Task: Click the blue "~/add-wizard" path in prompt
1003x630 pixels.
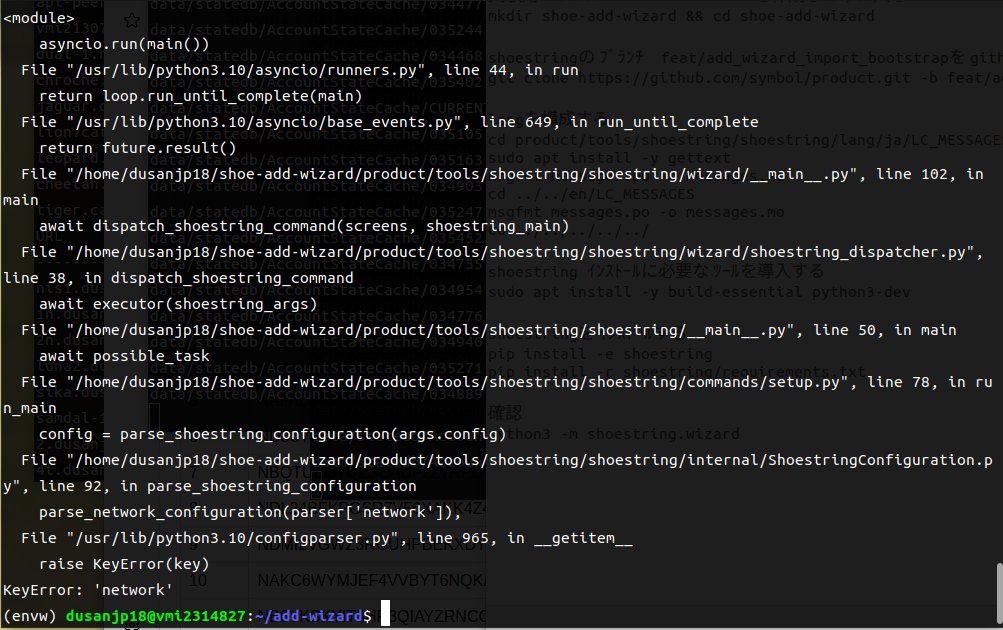Action: click(309, 616)
